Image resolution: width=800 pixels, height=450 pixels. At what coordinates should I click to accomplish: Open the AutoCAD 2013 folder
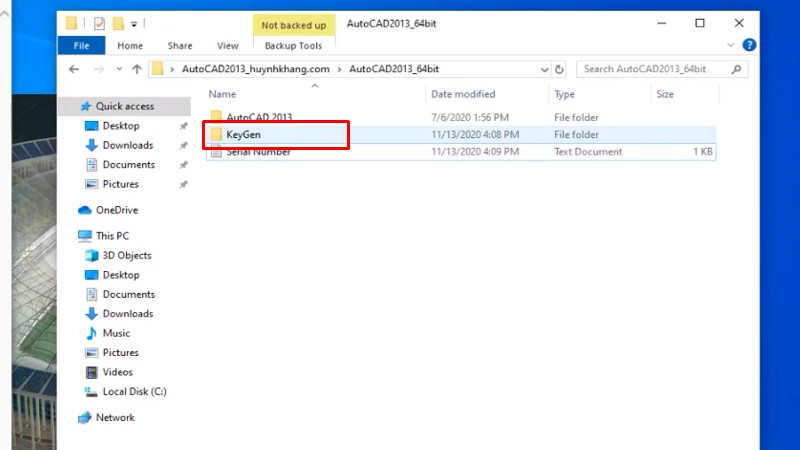tap(258, 117)
